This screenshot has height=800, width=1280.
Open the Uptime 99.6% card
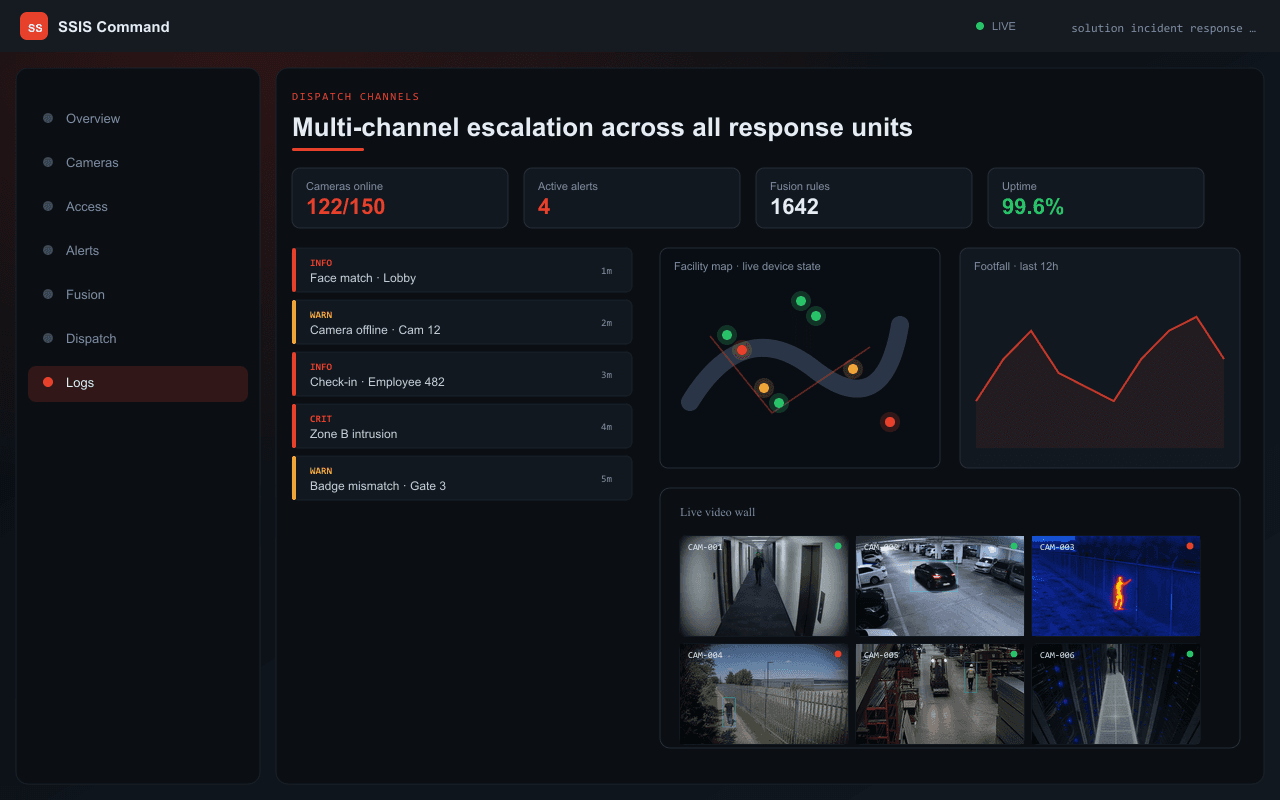1096,198
